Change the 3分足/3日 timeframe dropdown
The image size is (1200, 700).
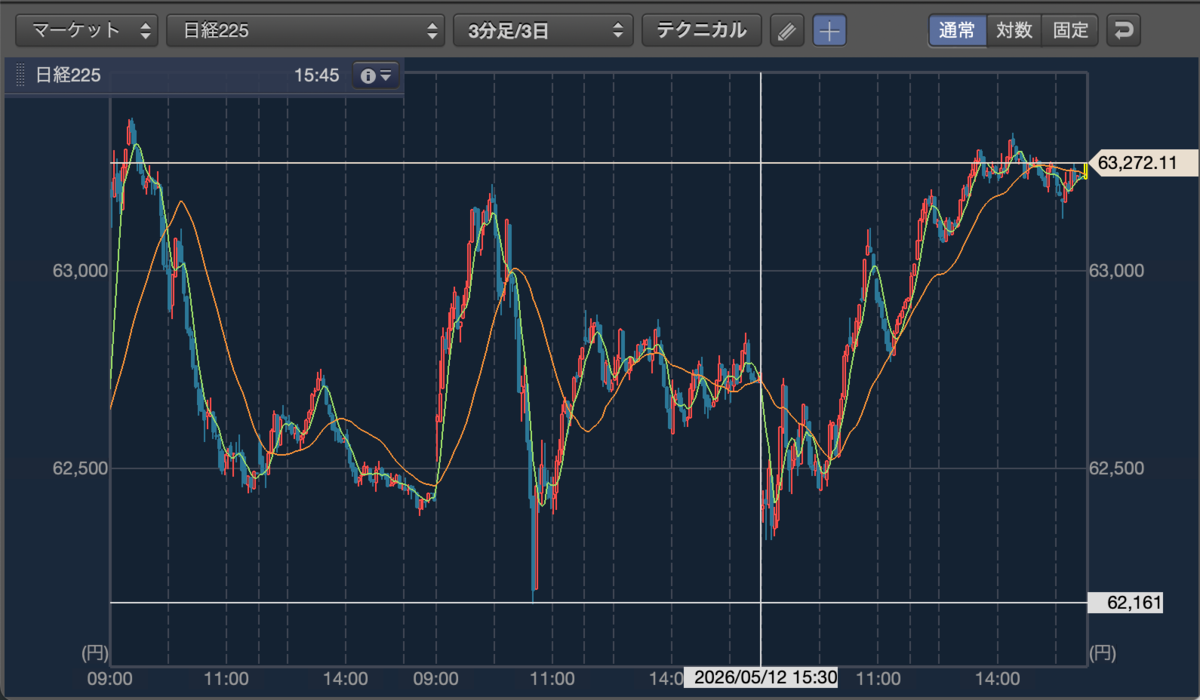(543, 30)
